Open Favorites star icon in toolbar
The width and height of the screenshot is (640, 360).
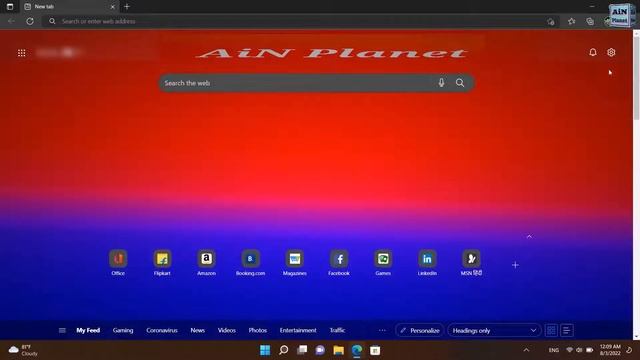coord(571,21)
